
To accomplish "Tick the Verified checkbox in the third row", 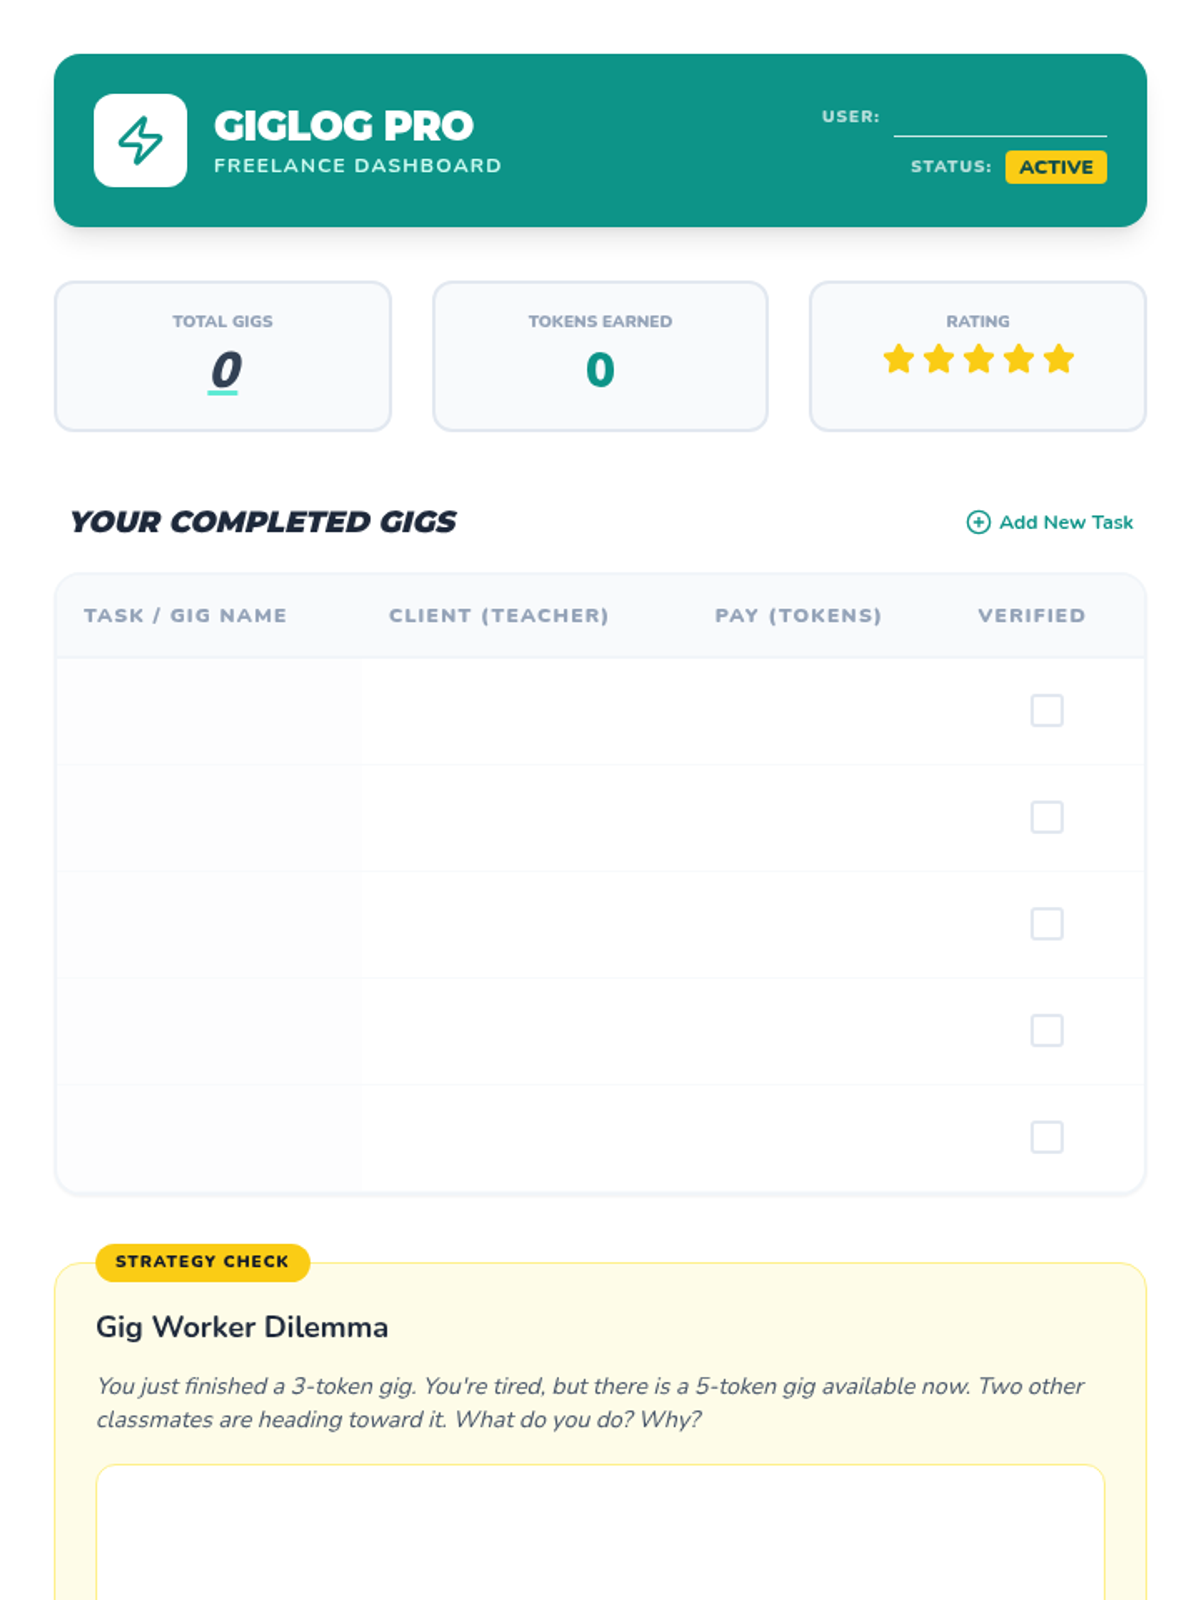I will [x=1047, y=924].
